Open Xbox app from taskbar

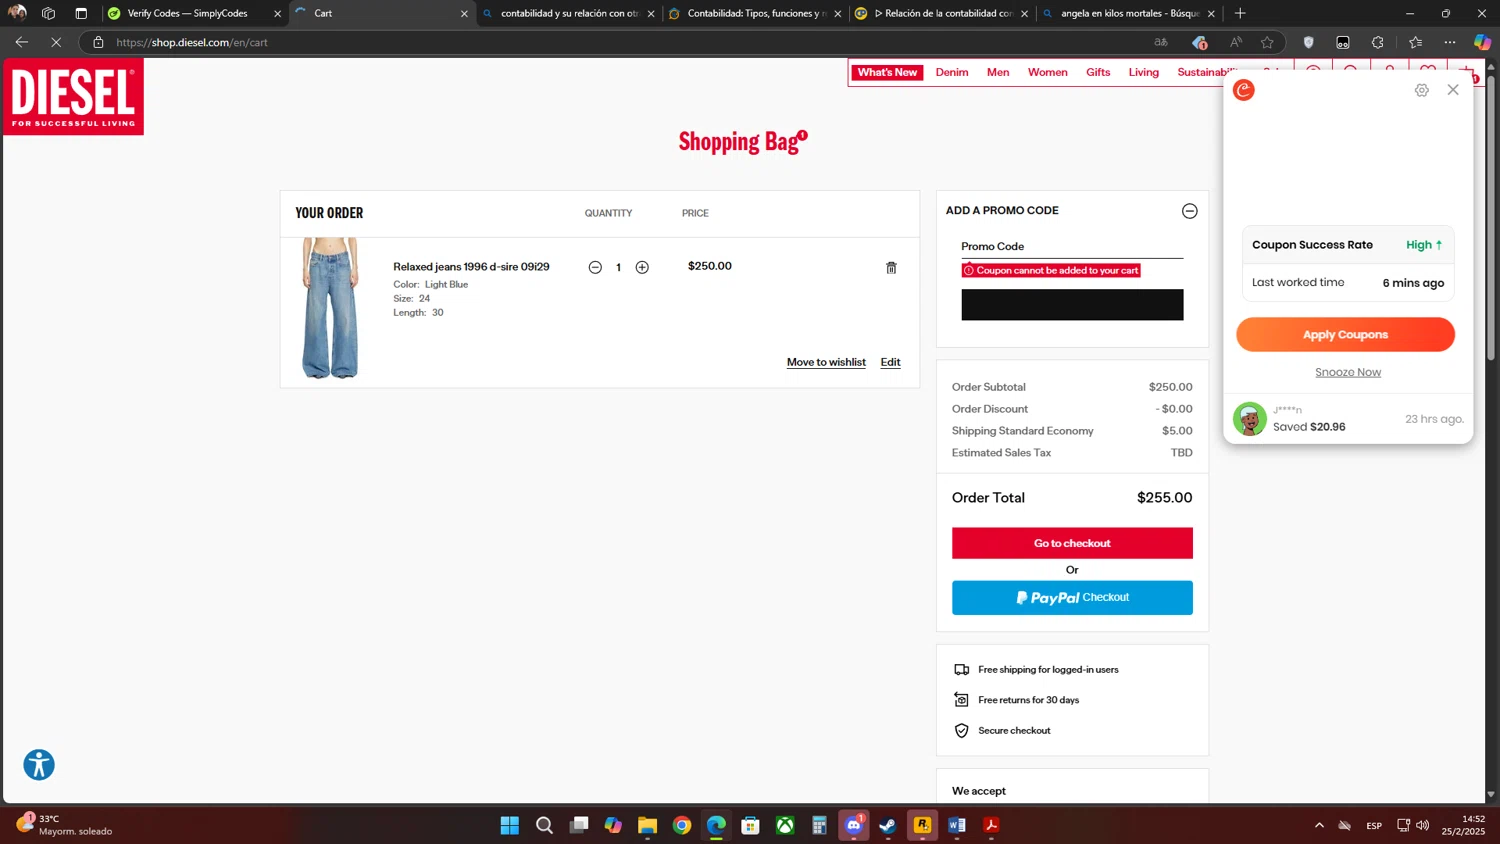[785, 825]
